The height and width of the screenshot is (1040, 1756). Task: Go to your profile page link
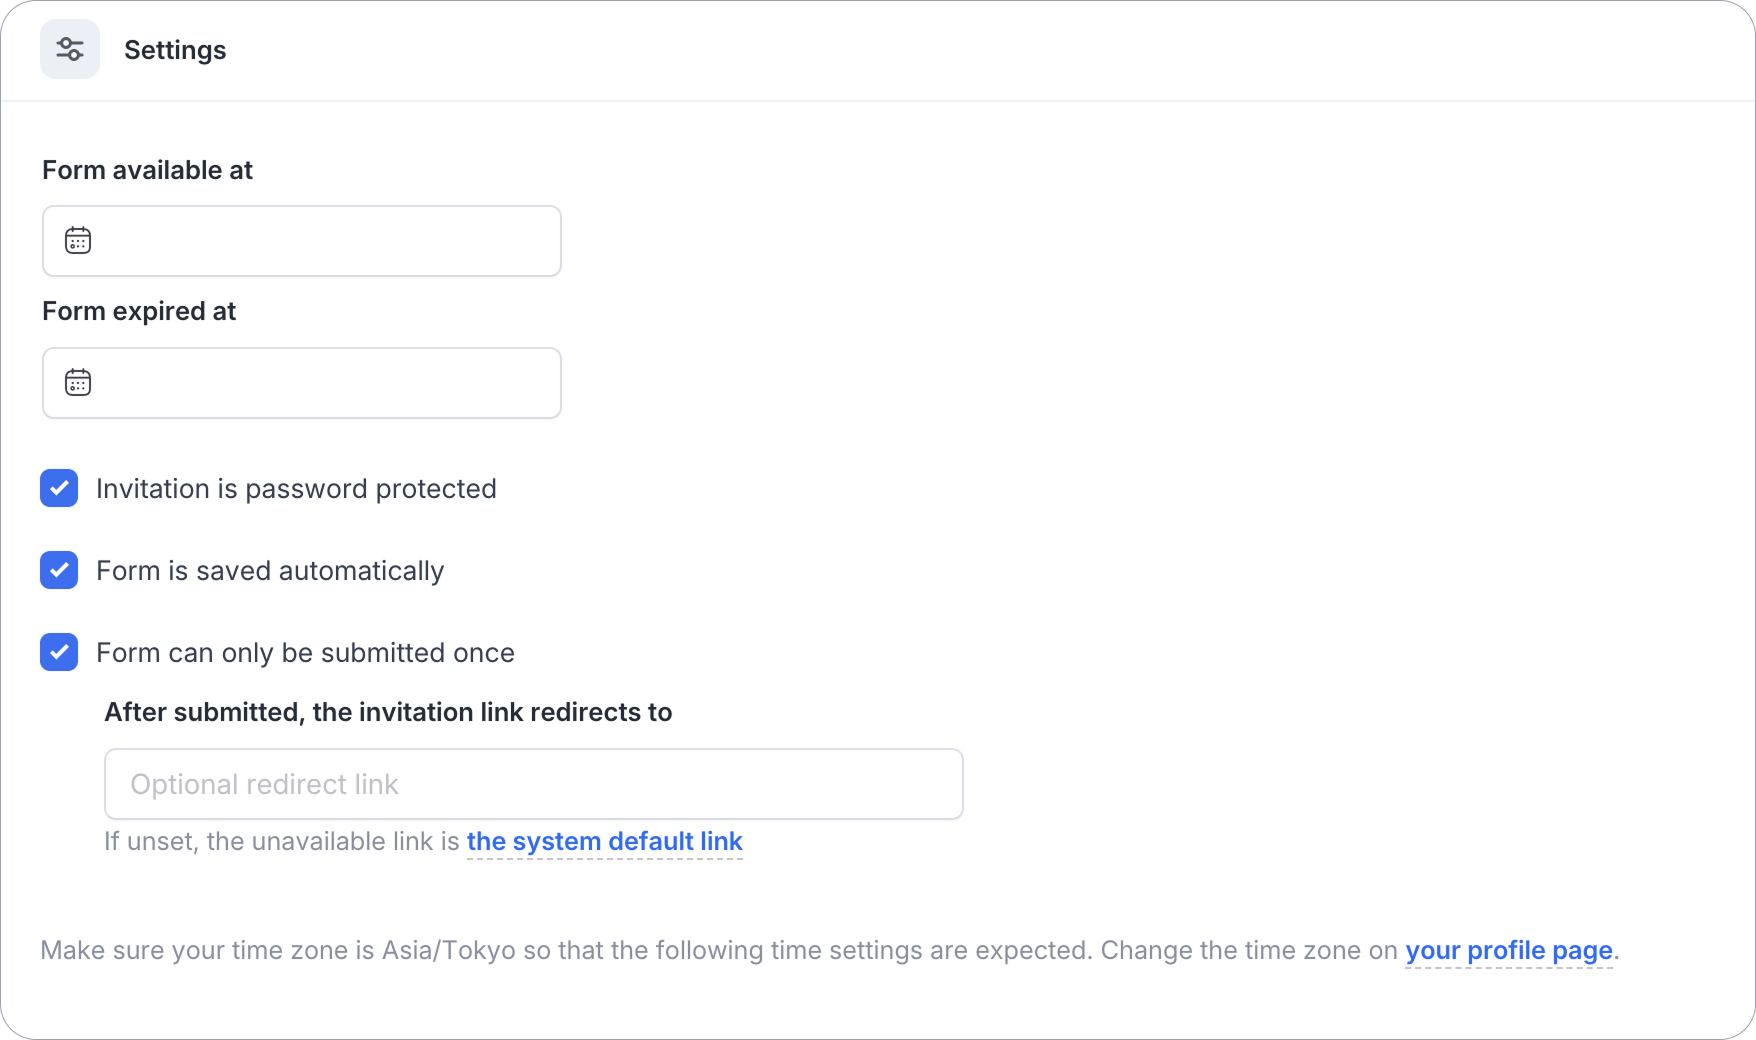[x=1509, y=951]
